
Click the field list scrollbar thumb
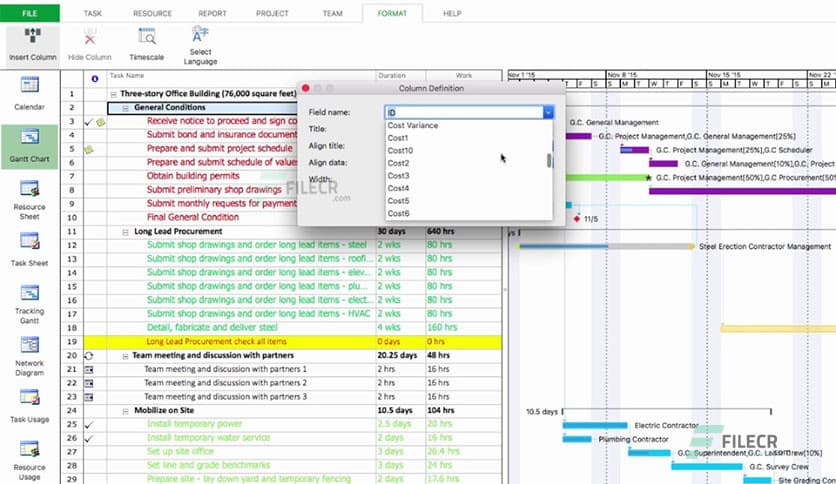click(549, 160)
